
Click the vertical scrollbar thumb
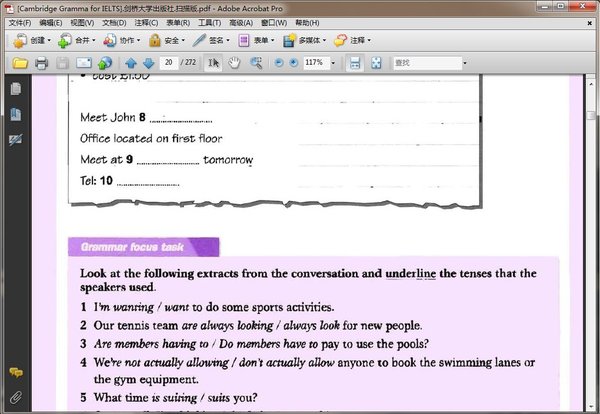[x=591, y=116]
